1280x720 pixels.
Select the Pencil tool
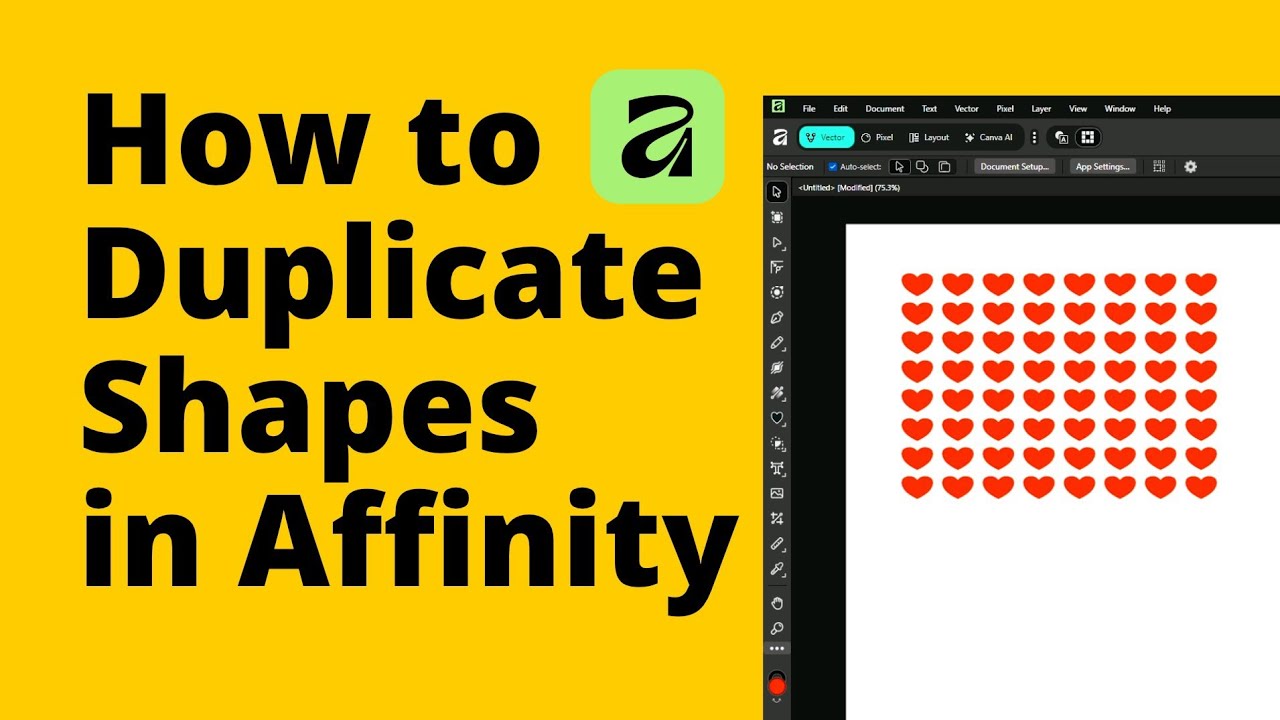click(777, 343)
